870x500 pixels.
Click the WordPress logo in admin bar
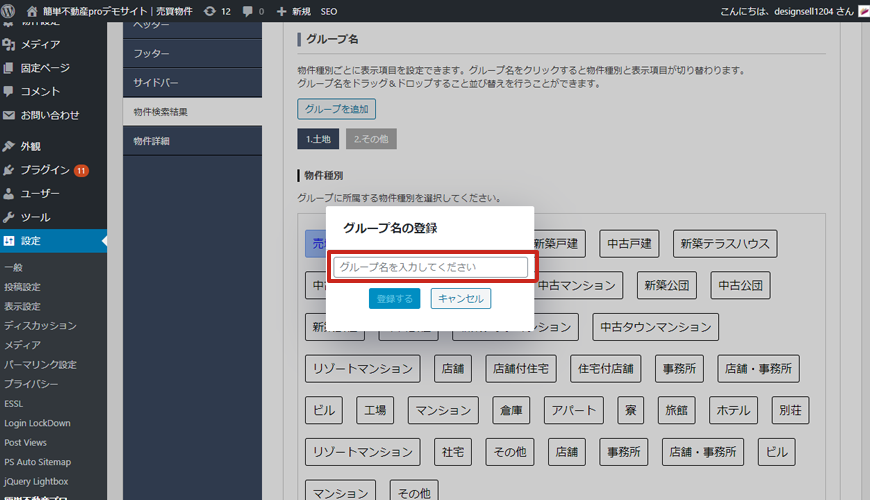coord(9,11)
